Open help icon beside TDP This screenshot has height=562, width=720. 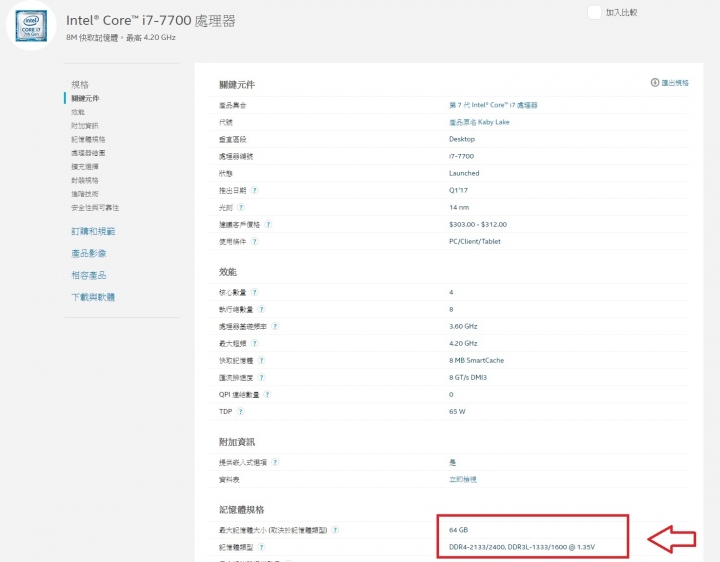[241, 411]
